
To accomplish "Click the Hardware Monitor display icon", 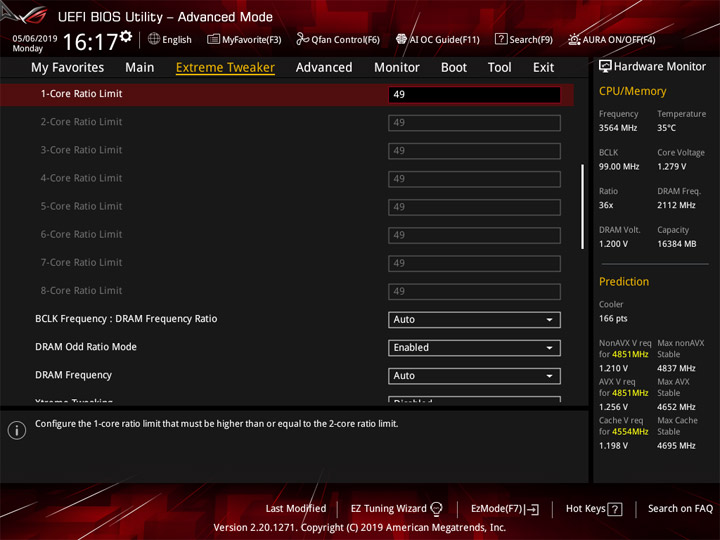I will (x=605, y=67).
